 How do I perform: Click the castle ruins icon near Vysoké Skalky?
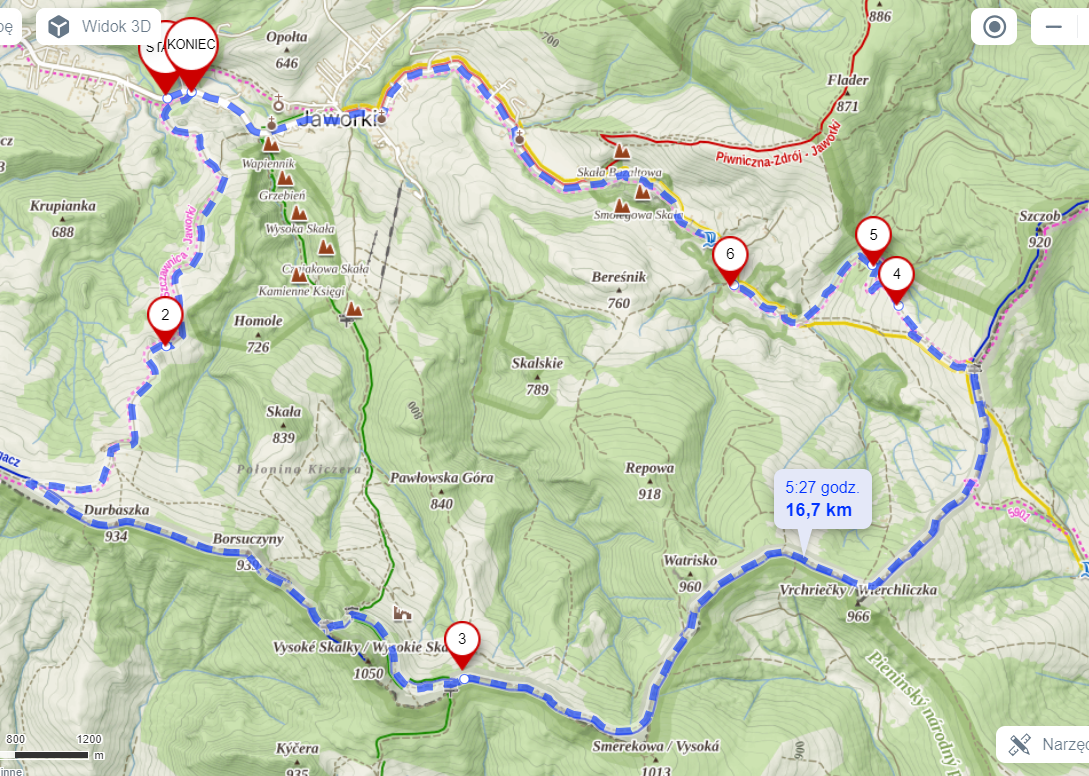coord(402,612)
